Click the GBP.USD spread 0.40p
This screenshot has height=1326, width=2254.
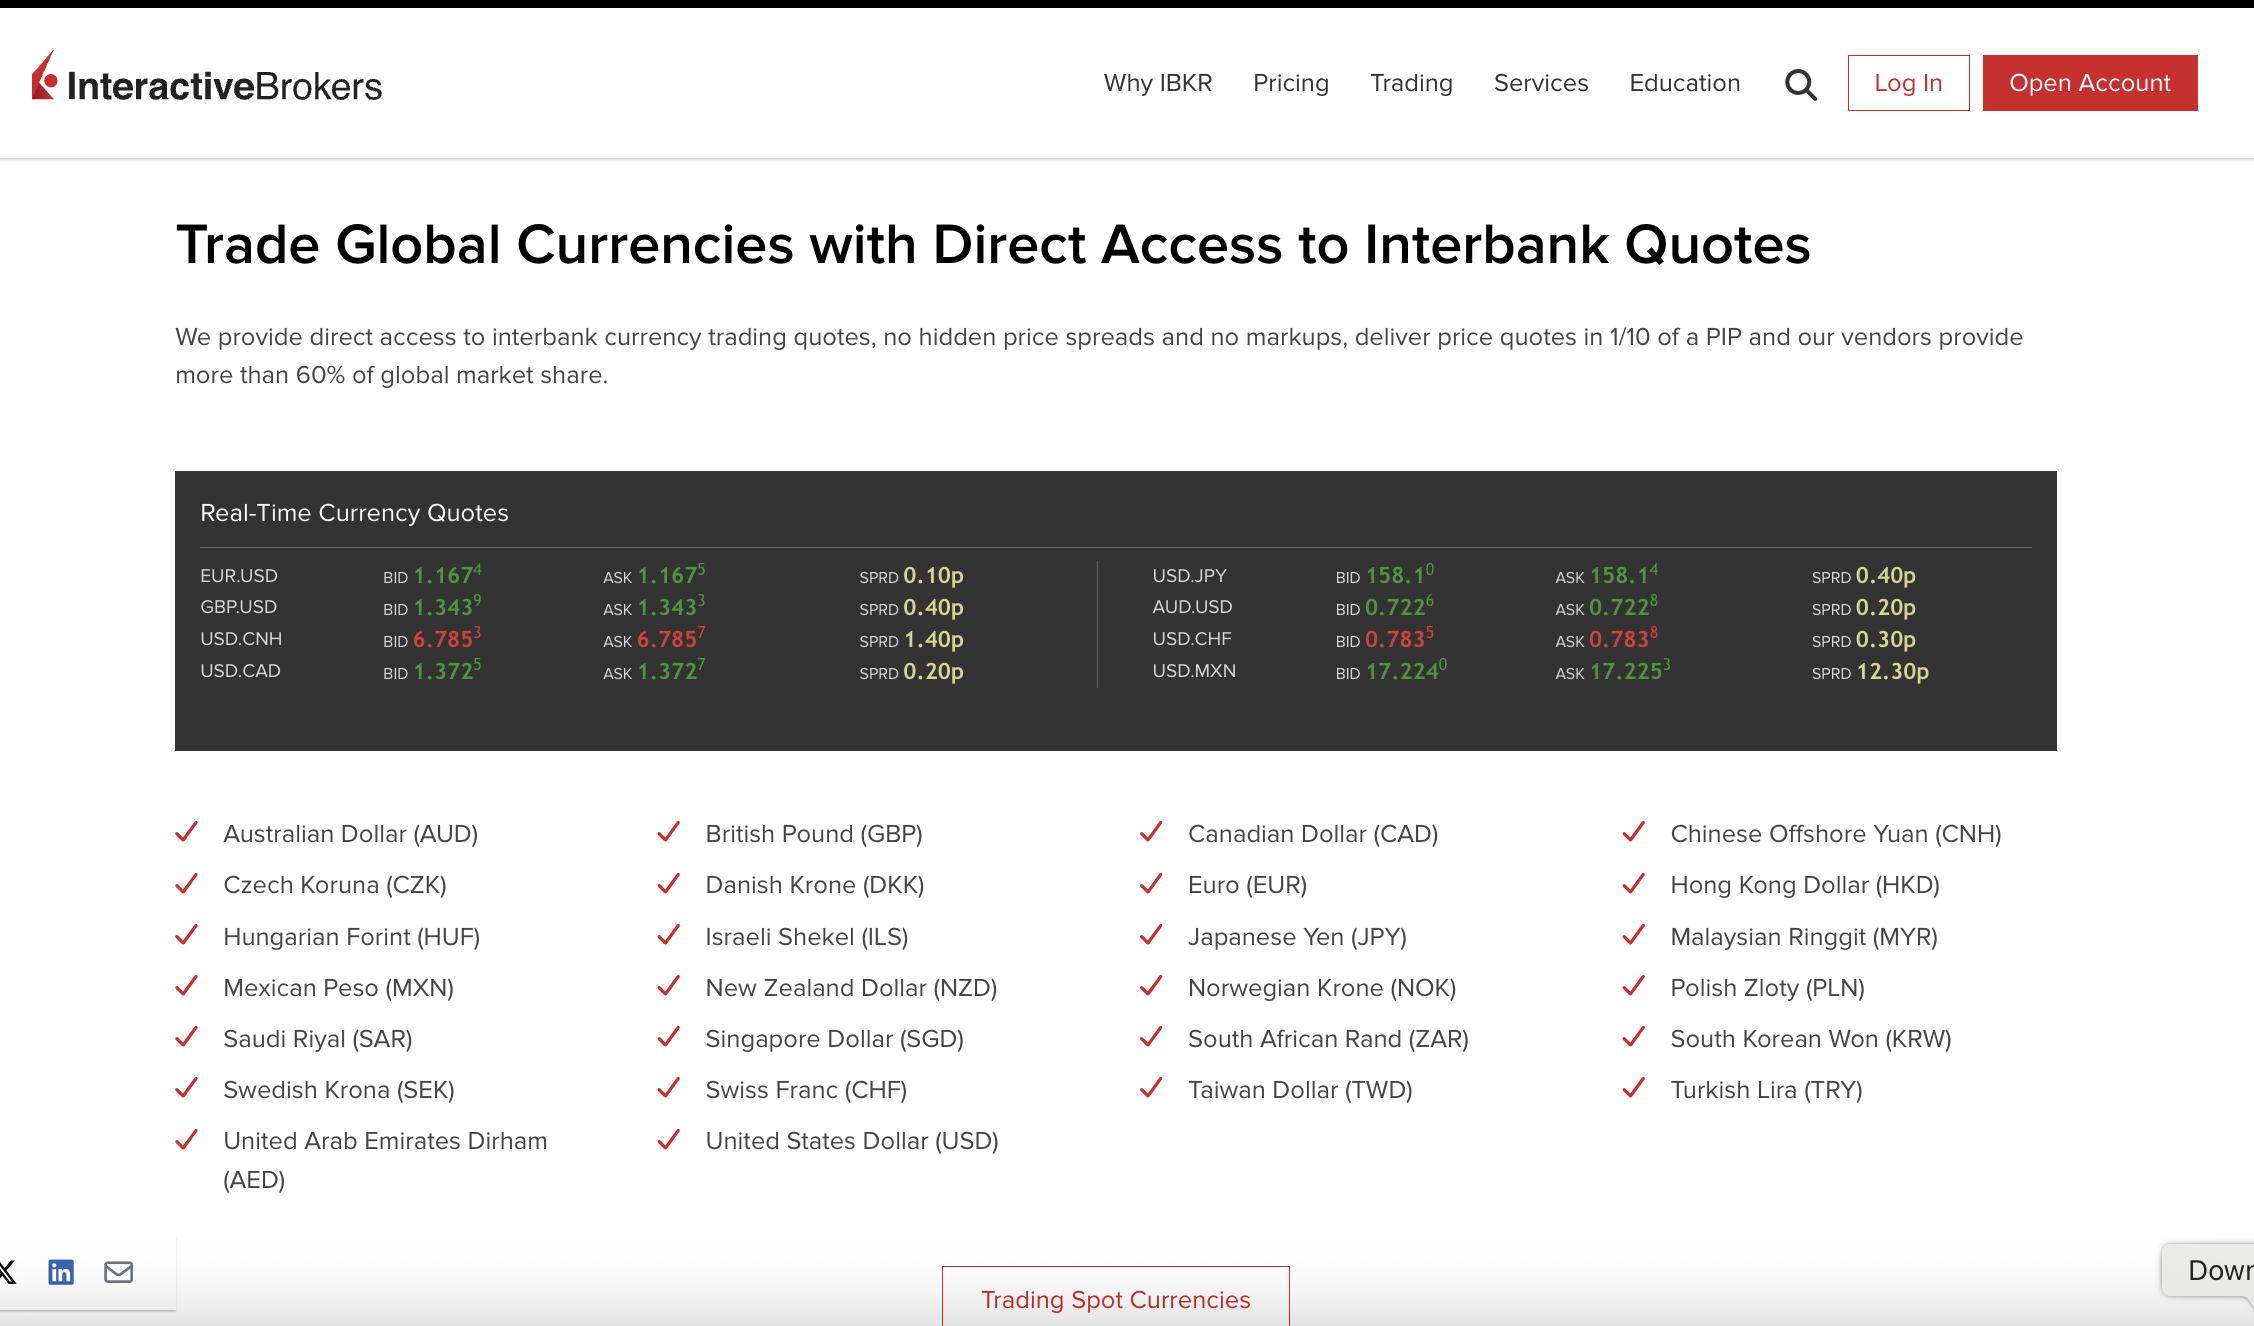pyautogui.click(x=933, y=608)
